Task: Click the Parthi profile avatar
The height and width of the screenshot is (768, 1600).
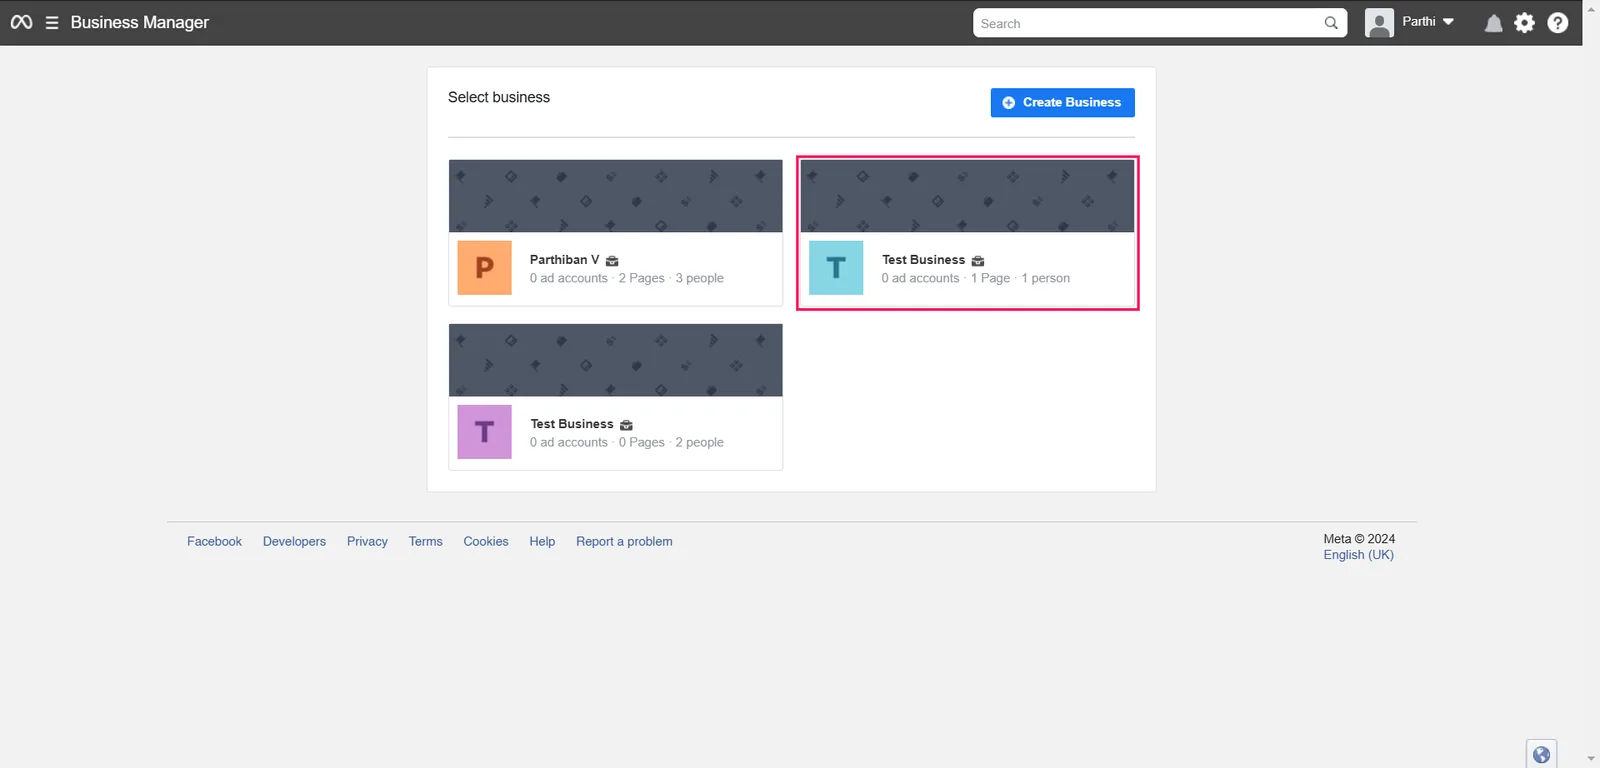Action: (x=1379, y=23)
